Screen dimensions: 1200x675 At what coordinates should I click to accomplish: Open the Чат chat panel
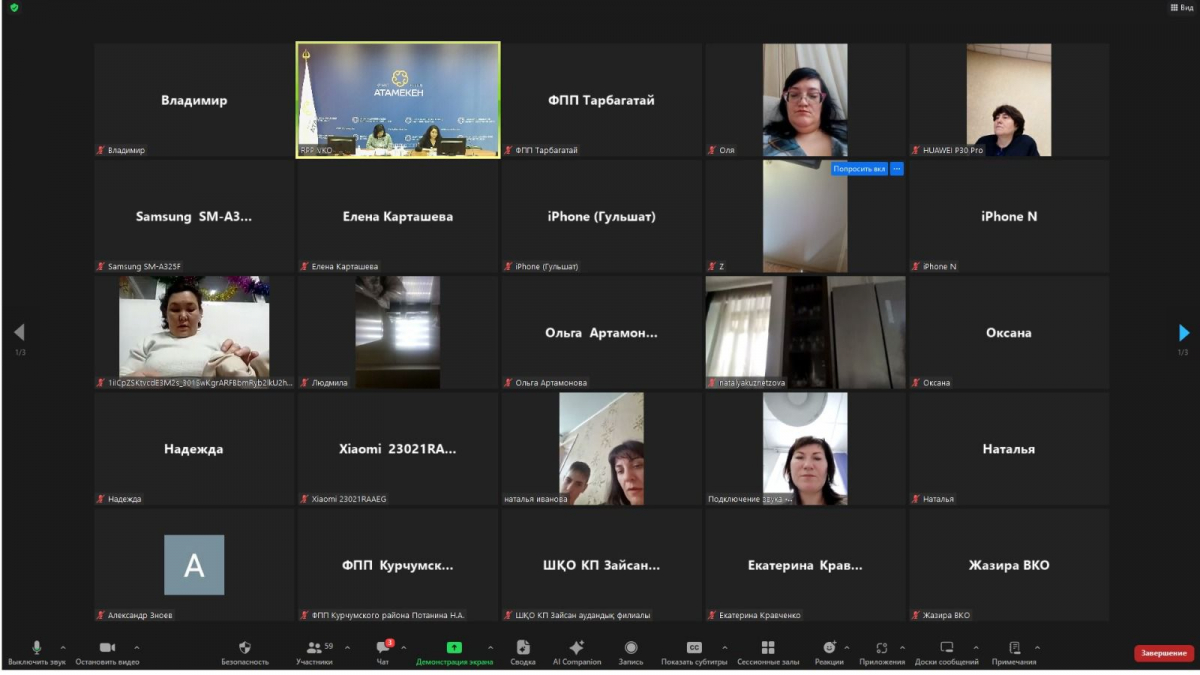click(383, 653)
